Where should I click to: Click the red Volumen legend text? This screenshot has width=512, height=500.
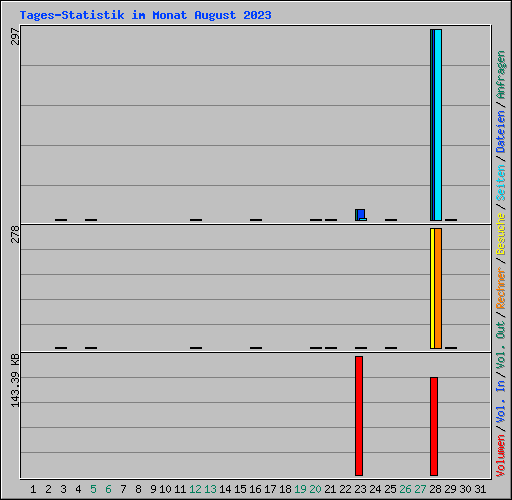click(x=501, y=456)
